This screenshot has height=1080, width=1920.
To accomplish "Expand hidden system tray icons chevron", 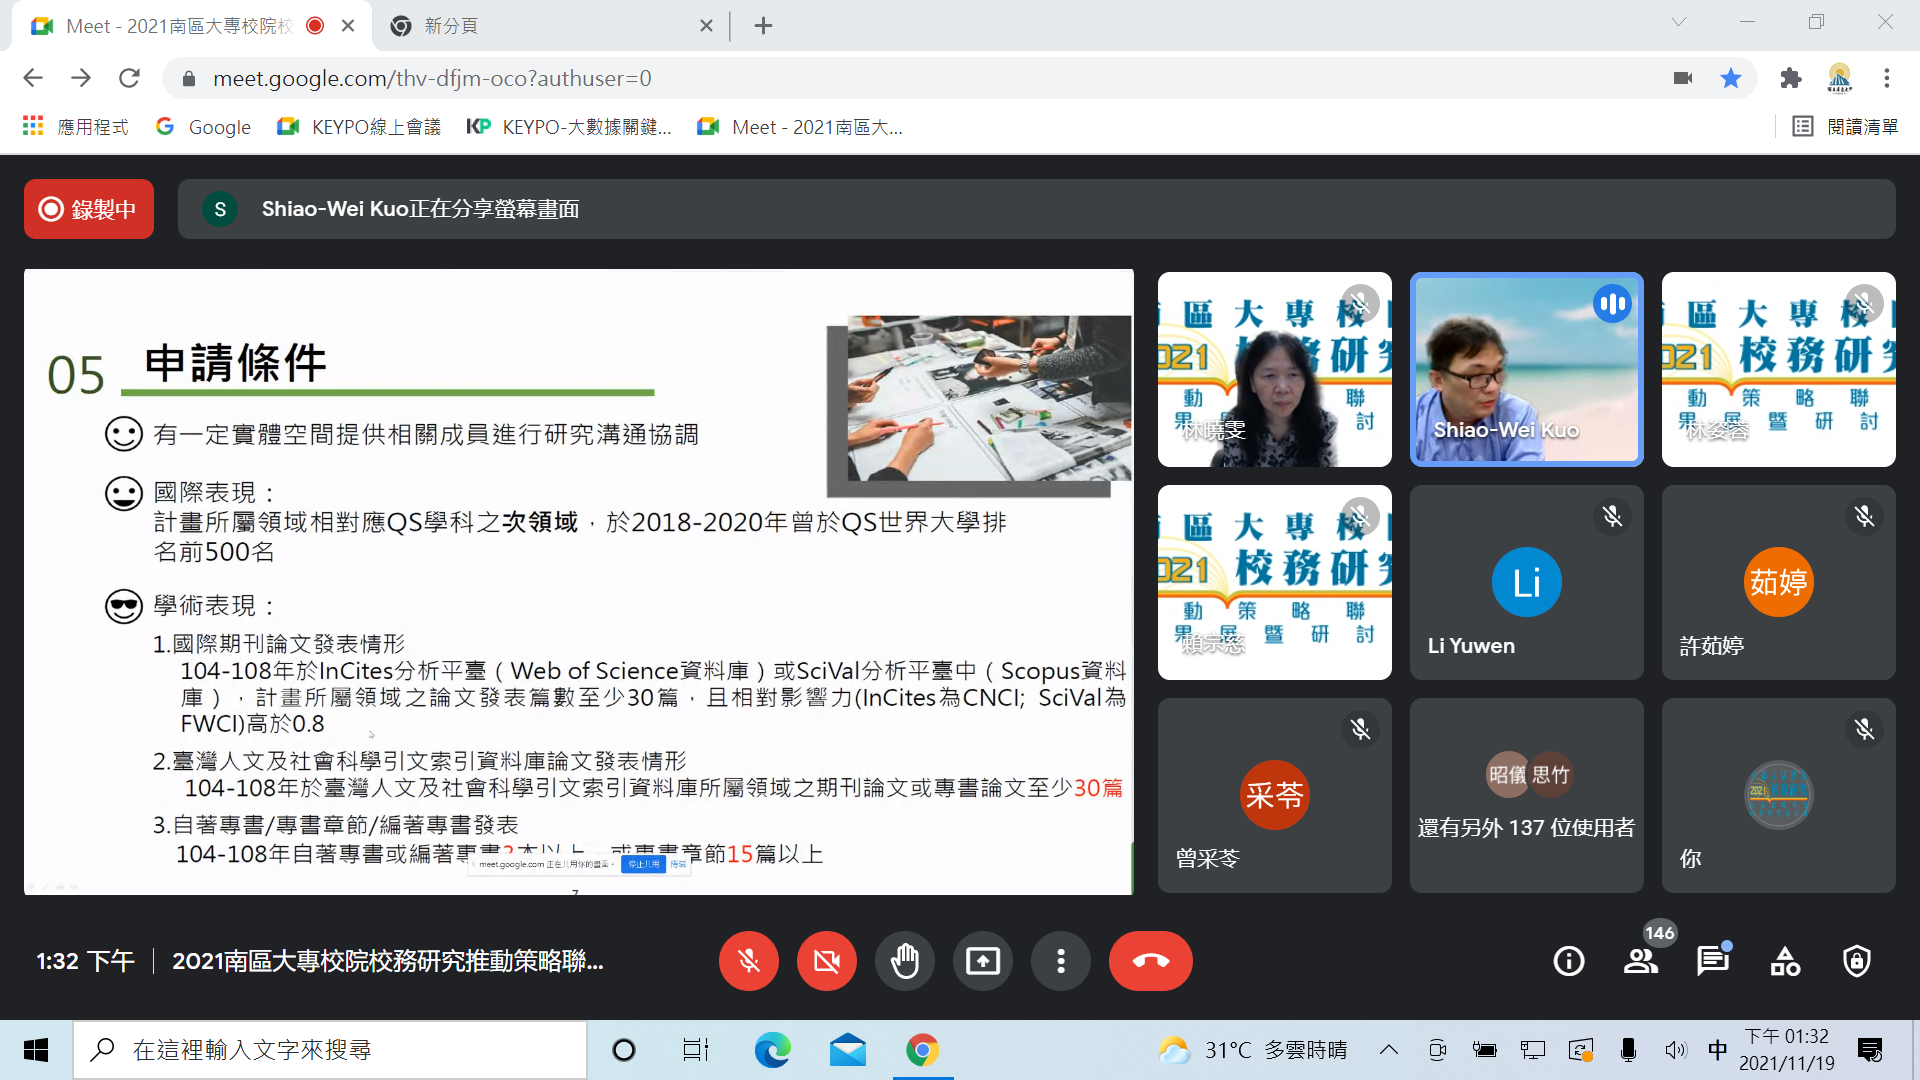I will click(x=1388, y=1050).
